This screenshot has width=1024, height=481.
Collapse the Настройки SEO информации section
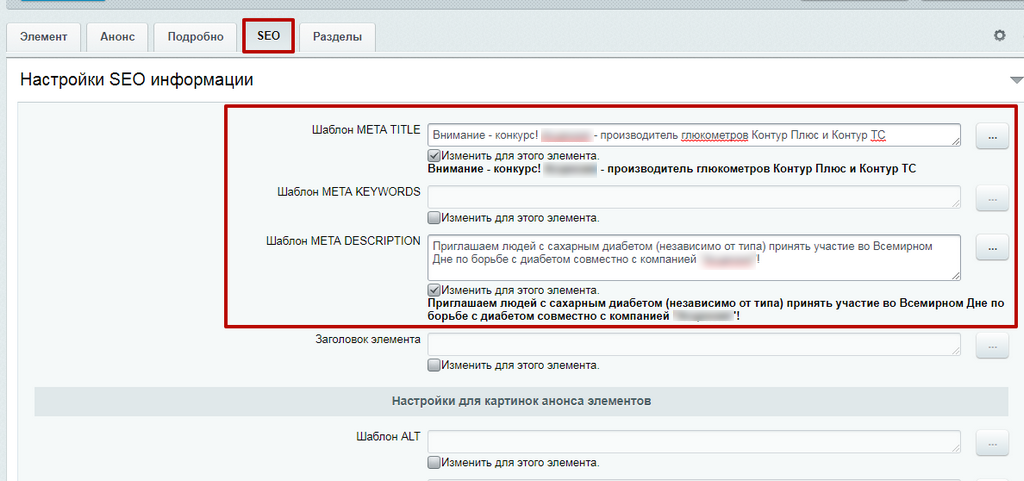(x=1016, y=80)
